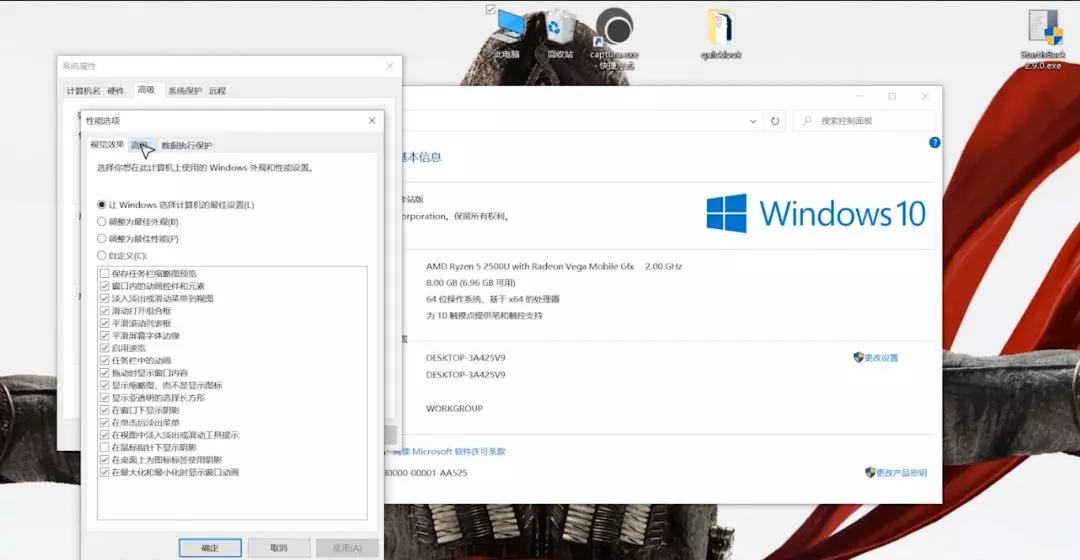Click WORKGROUP text in system window
1080x560 pixels.
[x=454, y=408]
